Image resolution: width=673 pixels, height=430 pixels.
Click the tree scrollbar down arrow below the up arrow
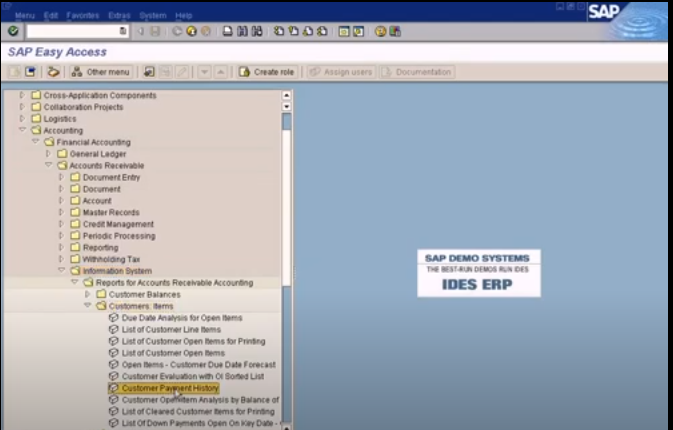point(286,106)
